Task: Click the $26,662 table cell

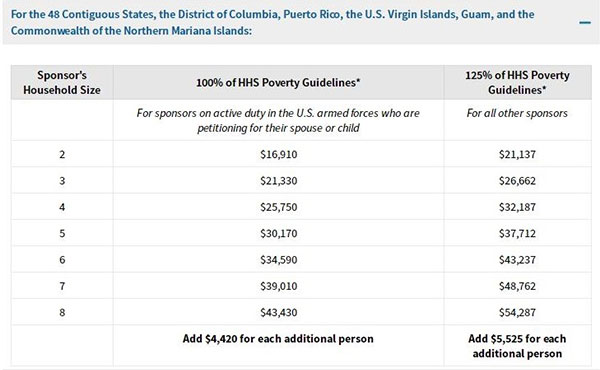Action: pos(517,181)
